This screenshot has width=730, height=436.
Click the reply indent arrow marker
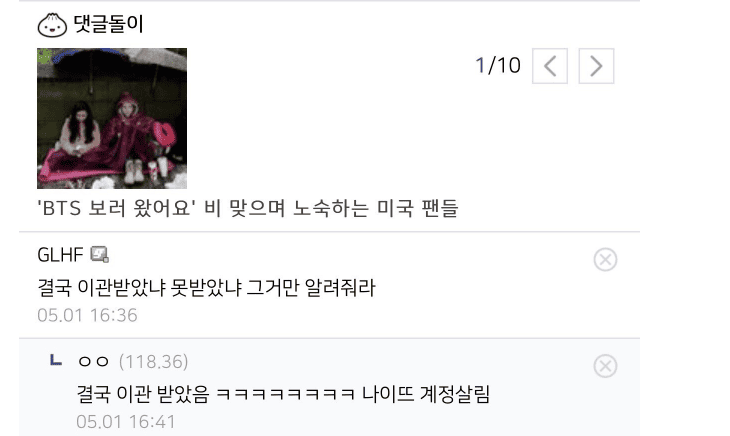click(x=56, y=360)
